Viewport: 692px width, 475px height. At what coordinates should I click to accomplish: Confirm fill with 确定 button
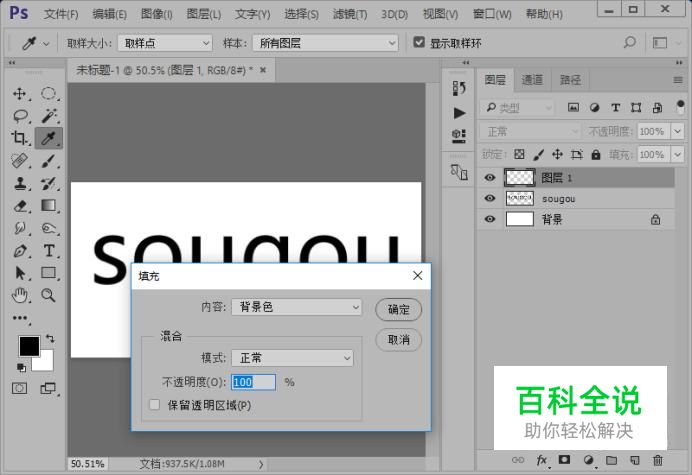pyautogui.click(x=399, y=309)
